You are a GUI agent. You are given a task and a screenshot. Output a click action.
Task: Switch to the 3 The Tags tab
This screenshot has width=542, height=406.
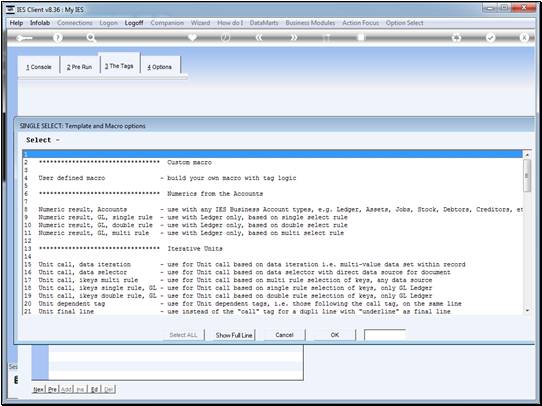pos(119,65)
